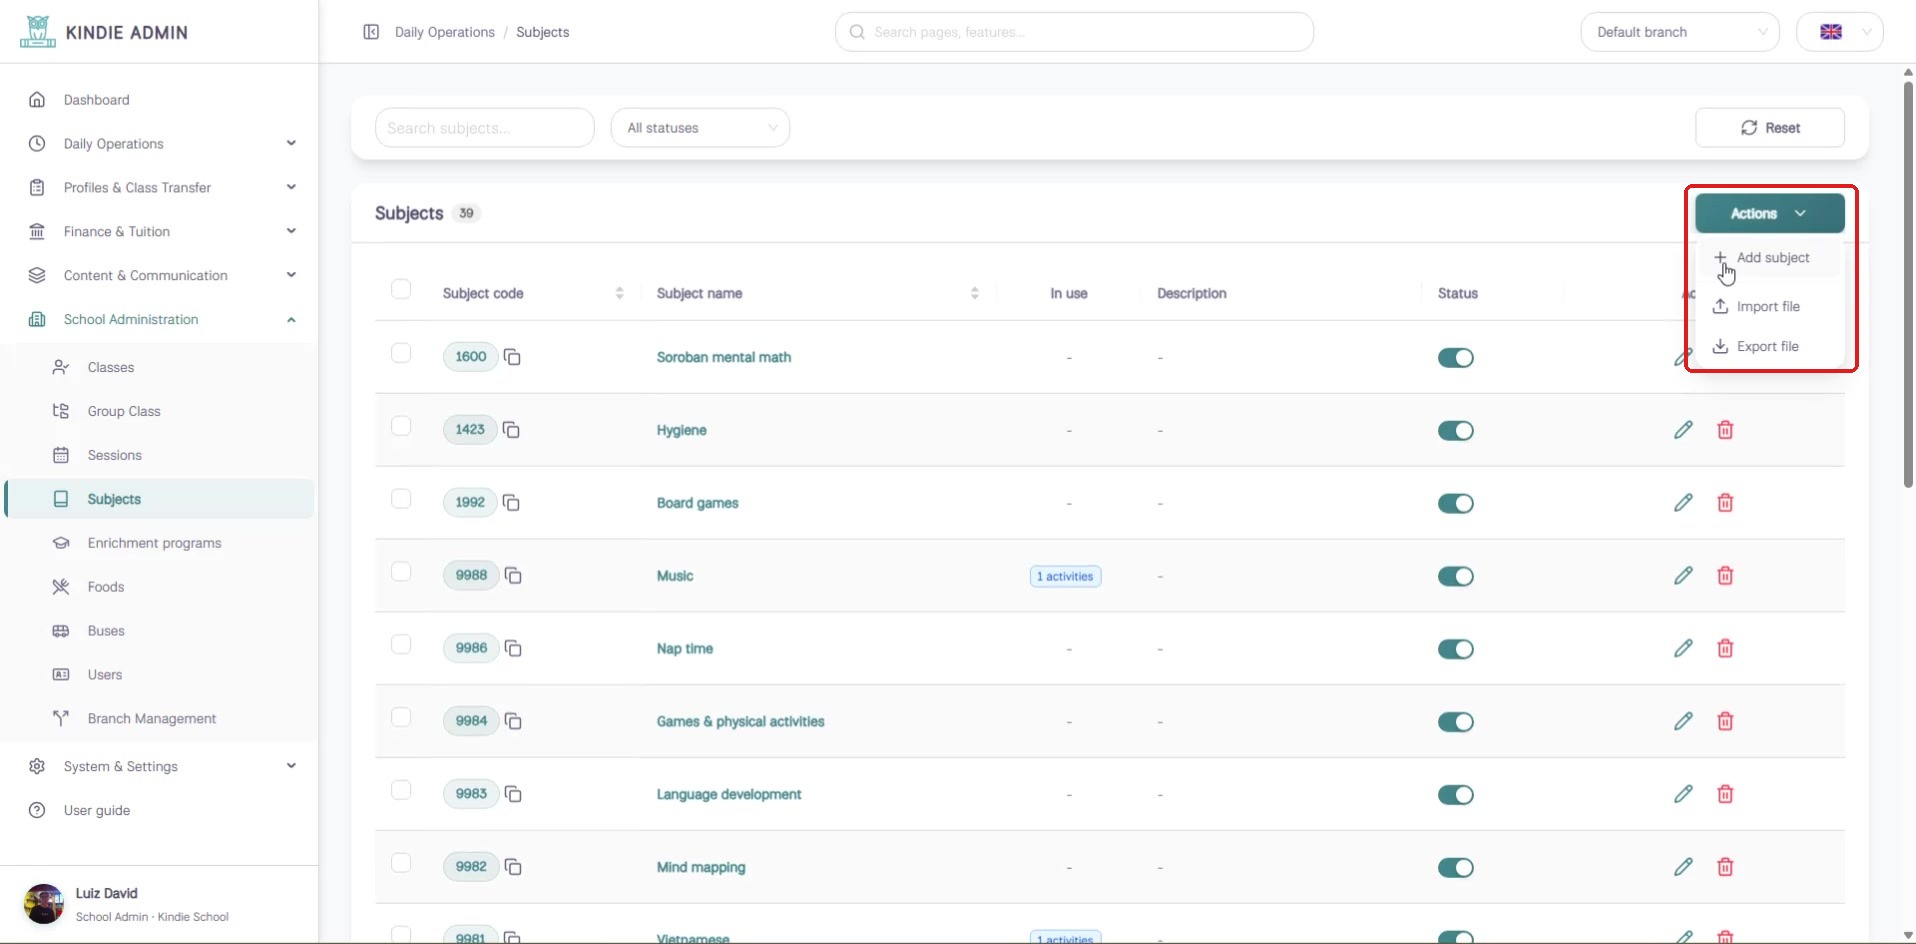The image size is (1916, 944).
Task: Choose Add subject from Actions menu
Action: tap(1770, 258)
